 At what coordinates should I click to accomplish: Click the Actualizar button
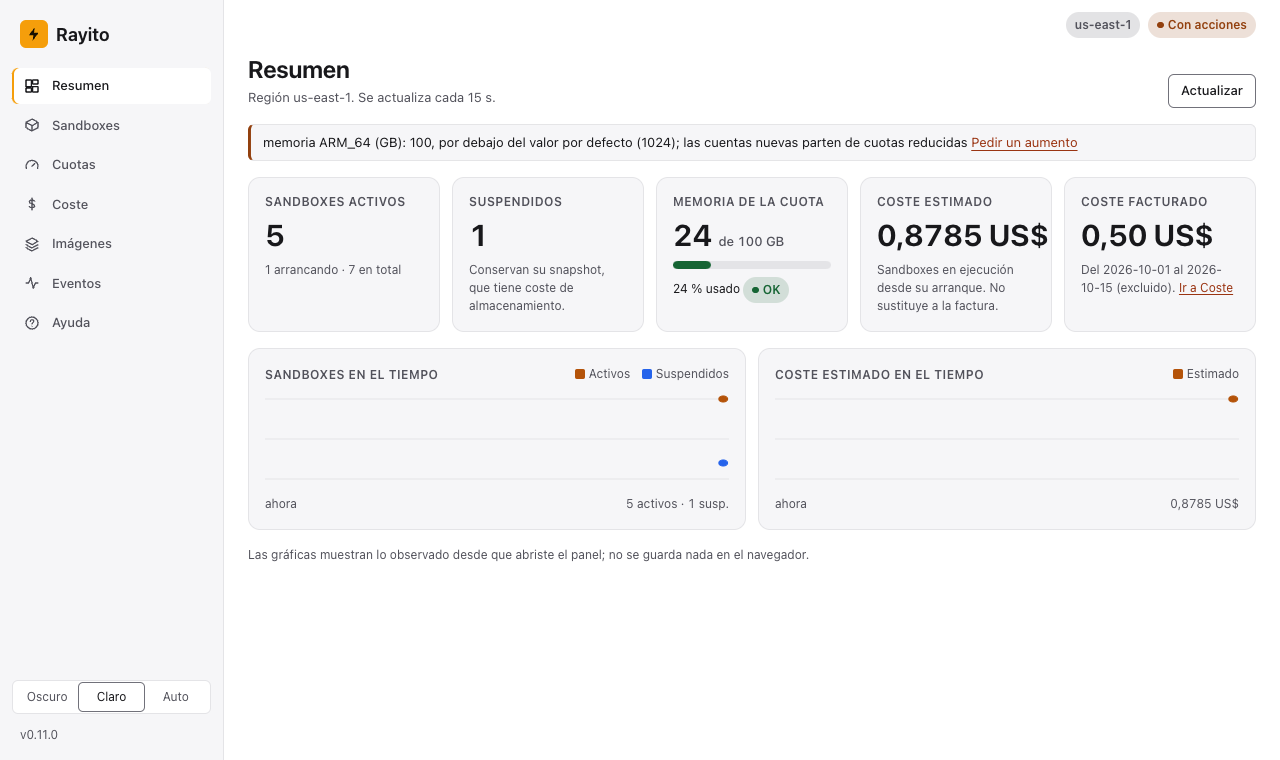(x=1212, y=91)
